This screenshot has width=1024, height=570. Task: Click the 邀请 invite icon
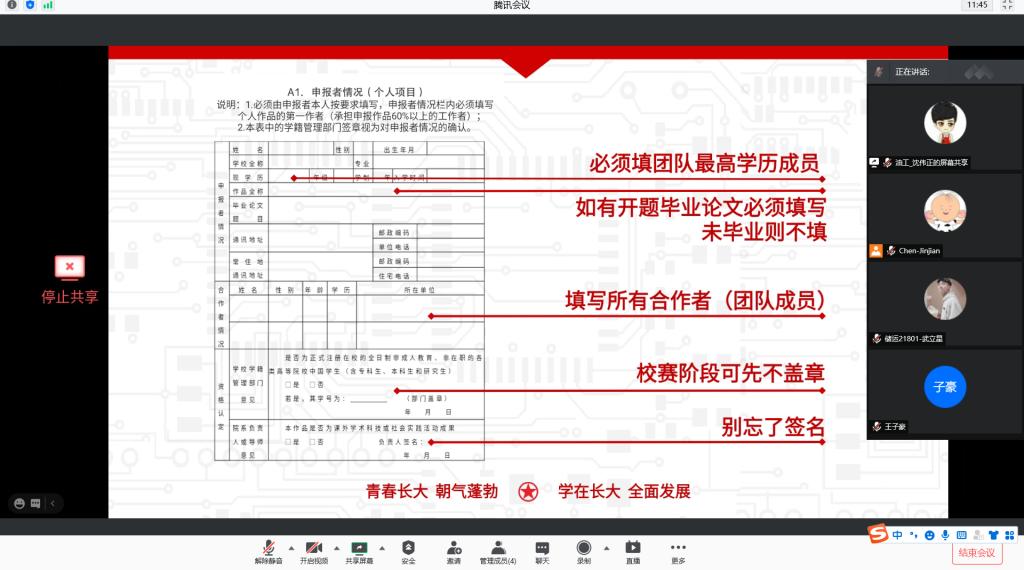tap(454, 548)
